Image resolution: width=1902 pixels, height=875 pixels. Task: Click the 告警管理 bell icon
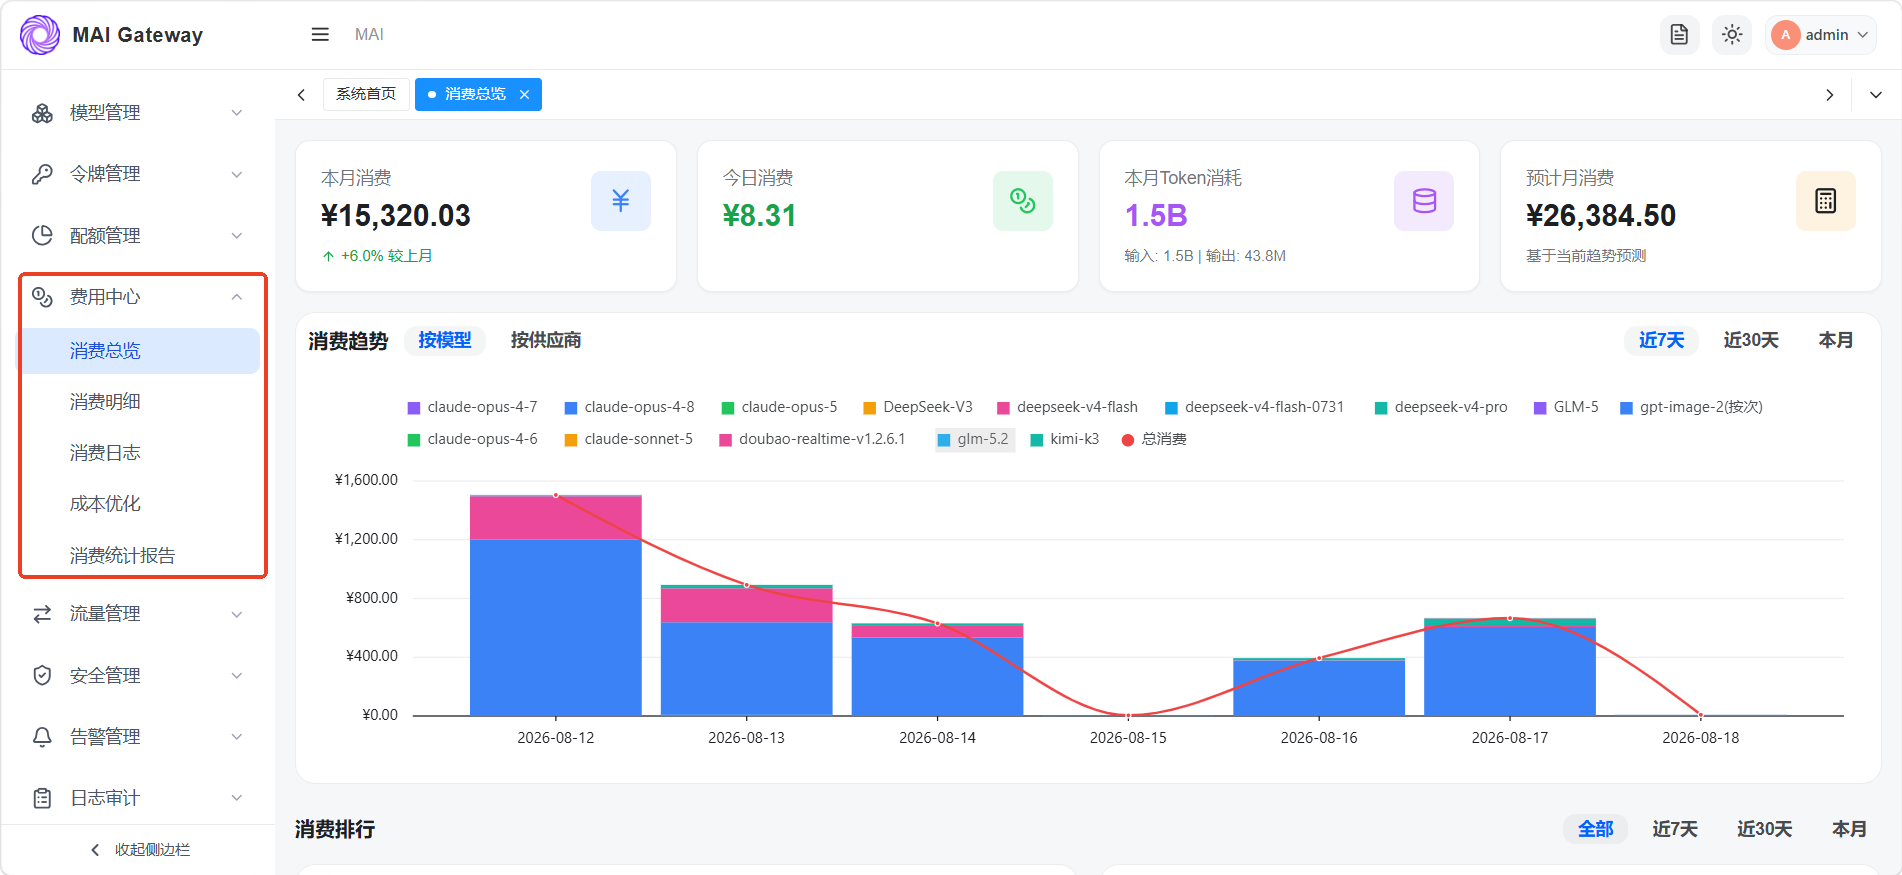click(42, 737)
